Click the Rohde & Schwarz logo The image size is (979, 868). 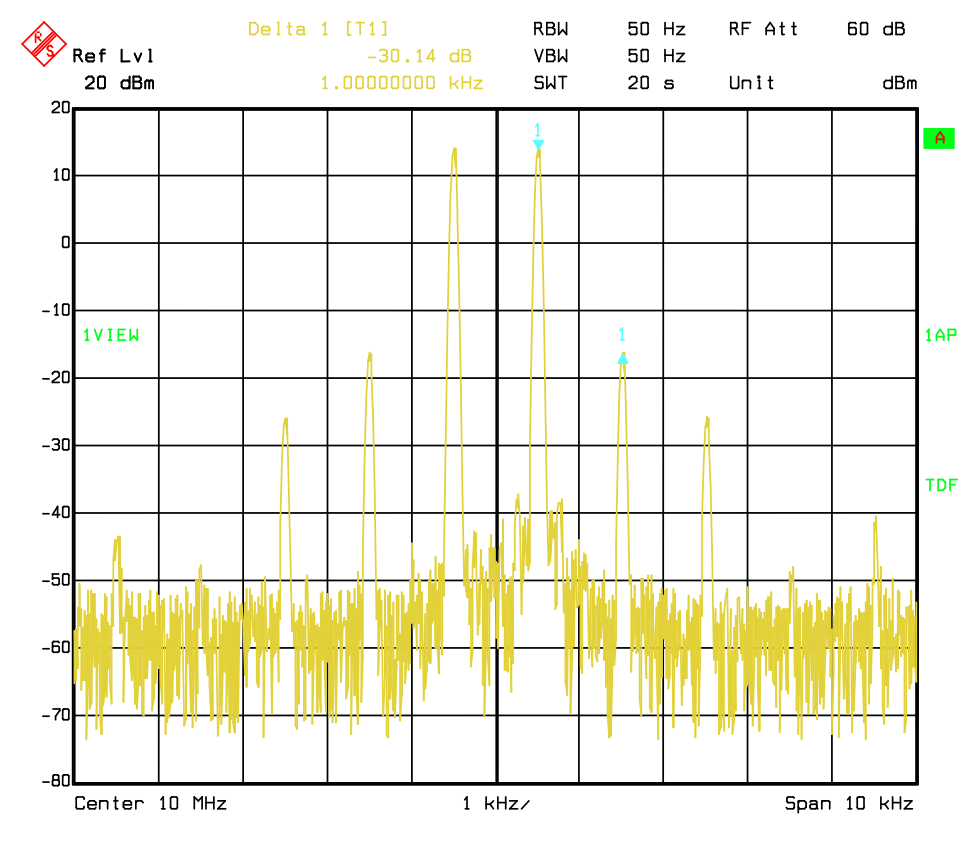coord(44,44)
